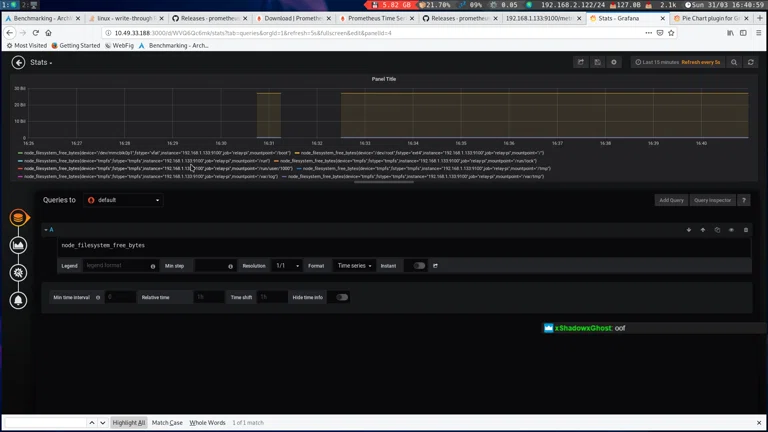768x432 pixels.
Task: Open the Getting Started bookmark
Action: (x=76, y=46)
